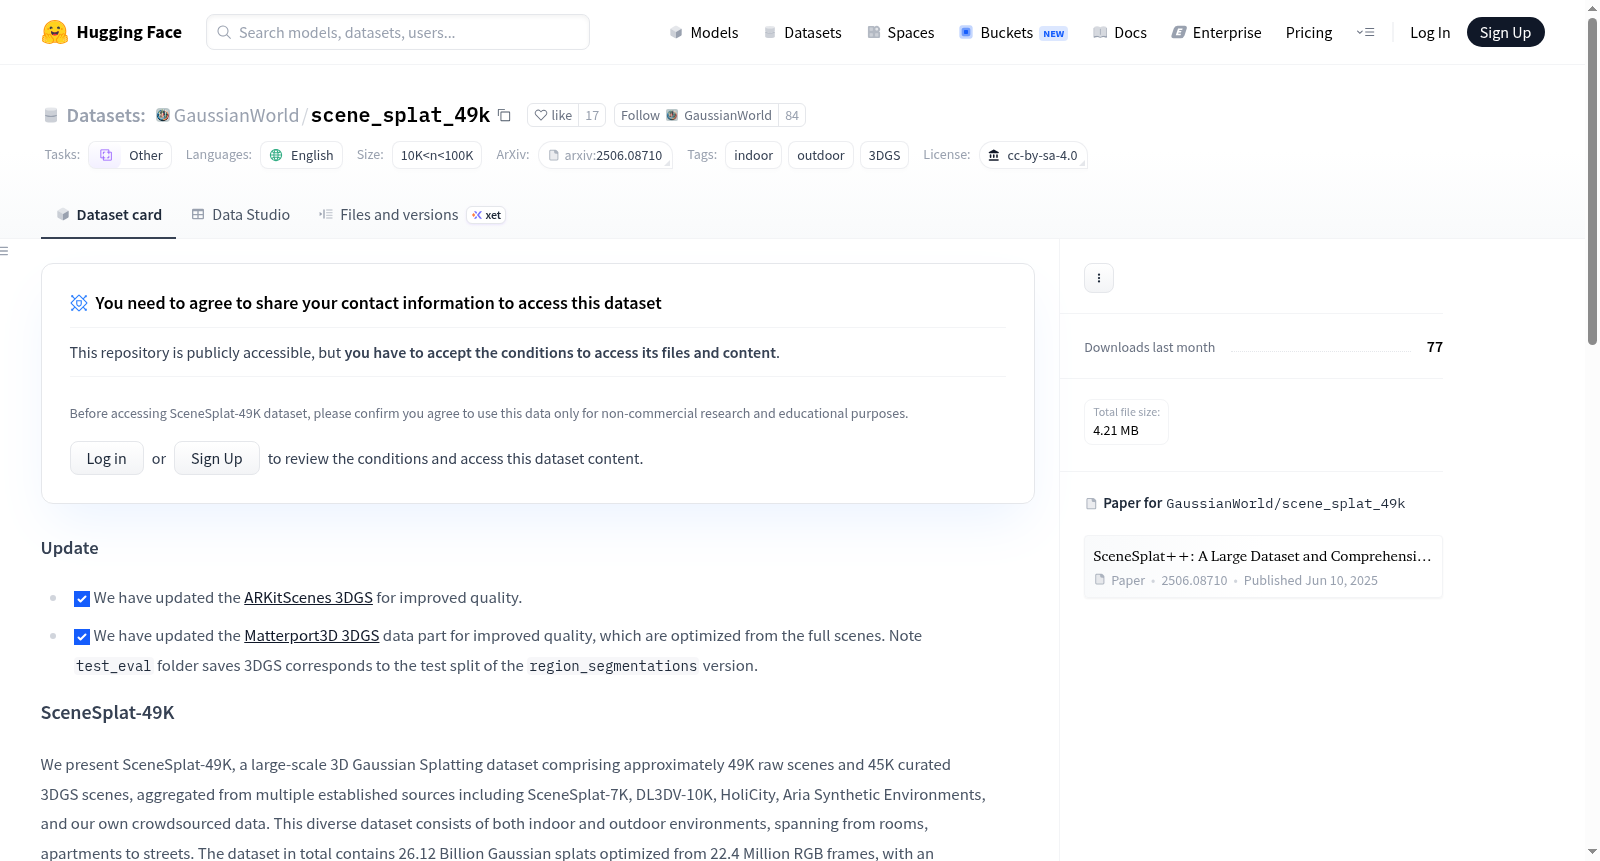Open the scene_splat_49k dataset title link
Viewport: 1600px width, 861px height.
(400, 115)
